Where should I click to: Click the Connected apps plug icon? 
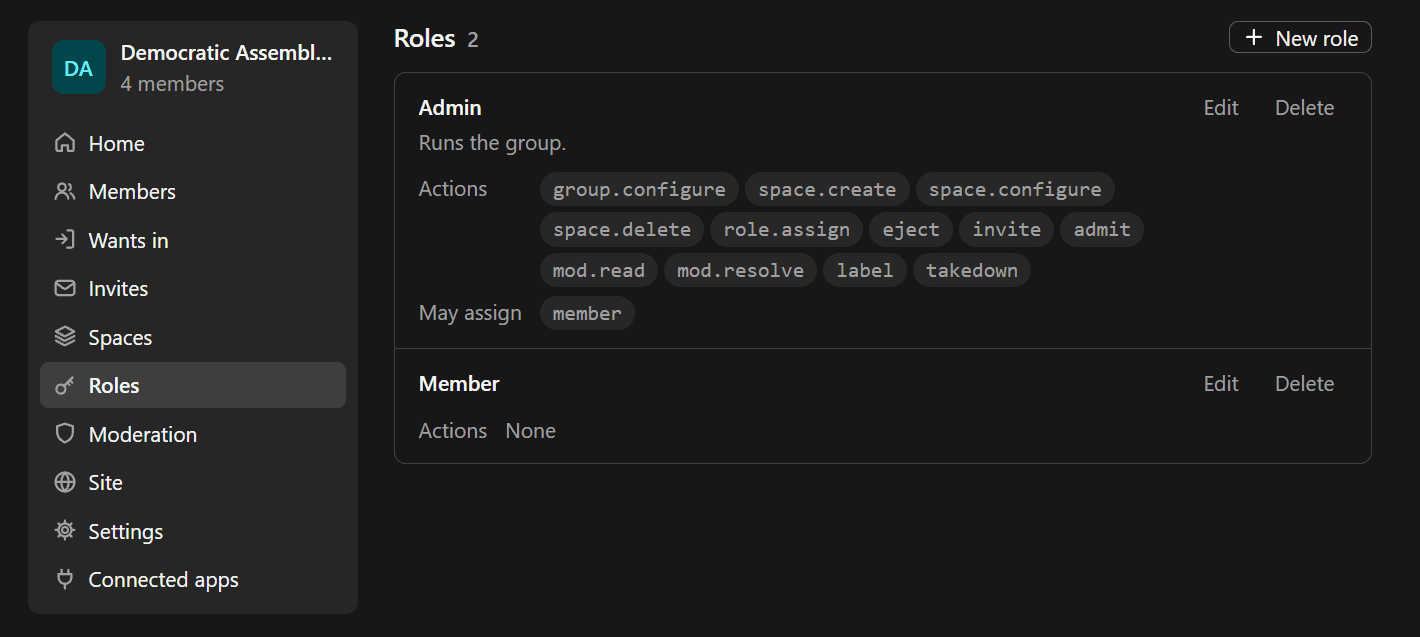tap(65, 579)
